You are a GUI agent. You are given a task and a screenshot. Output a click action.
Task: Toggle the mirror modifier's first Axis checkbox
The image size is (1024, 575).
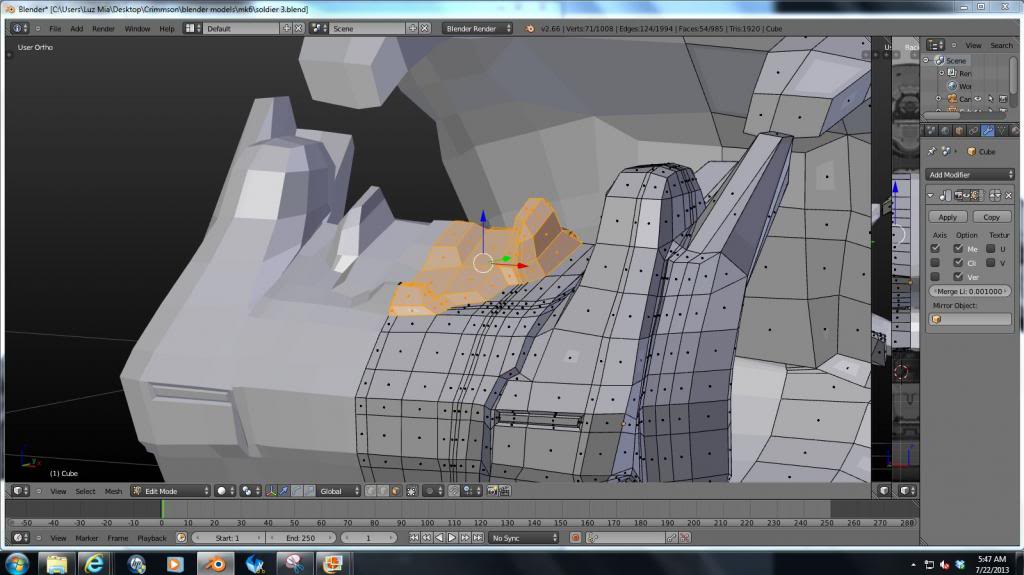(x=935, y=248)
